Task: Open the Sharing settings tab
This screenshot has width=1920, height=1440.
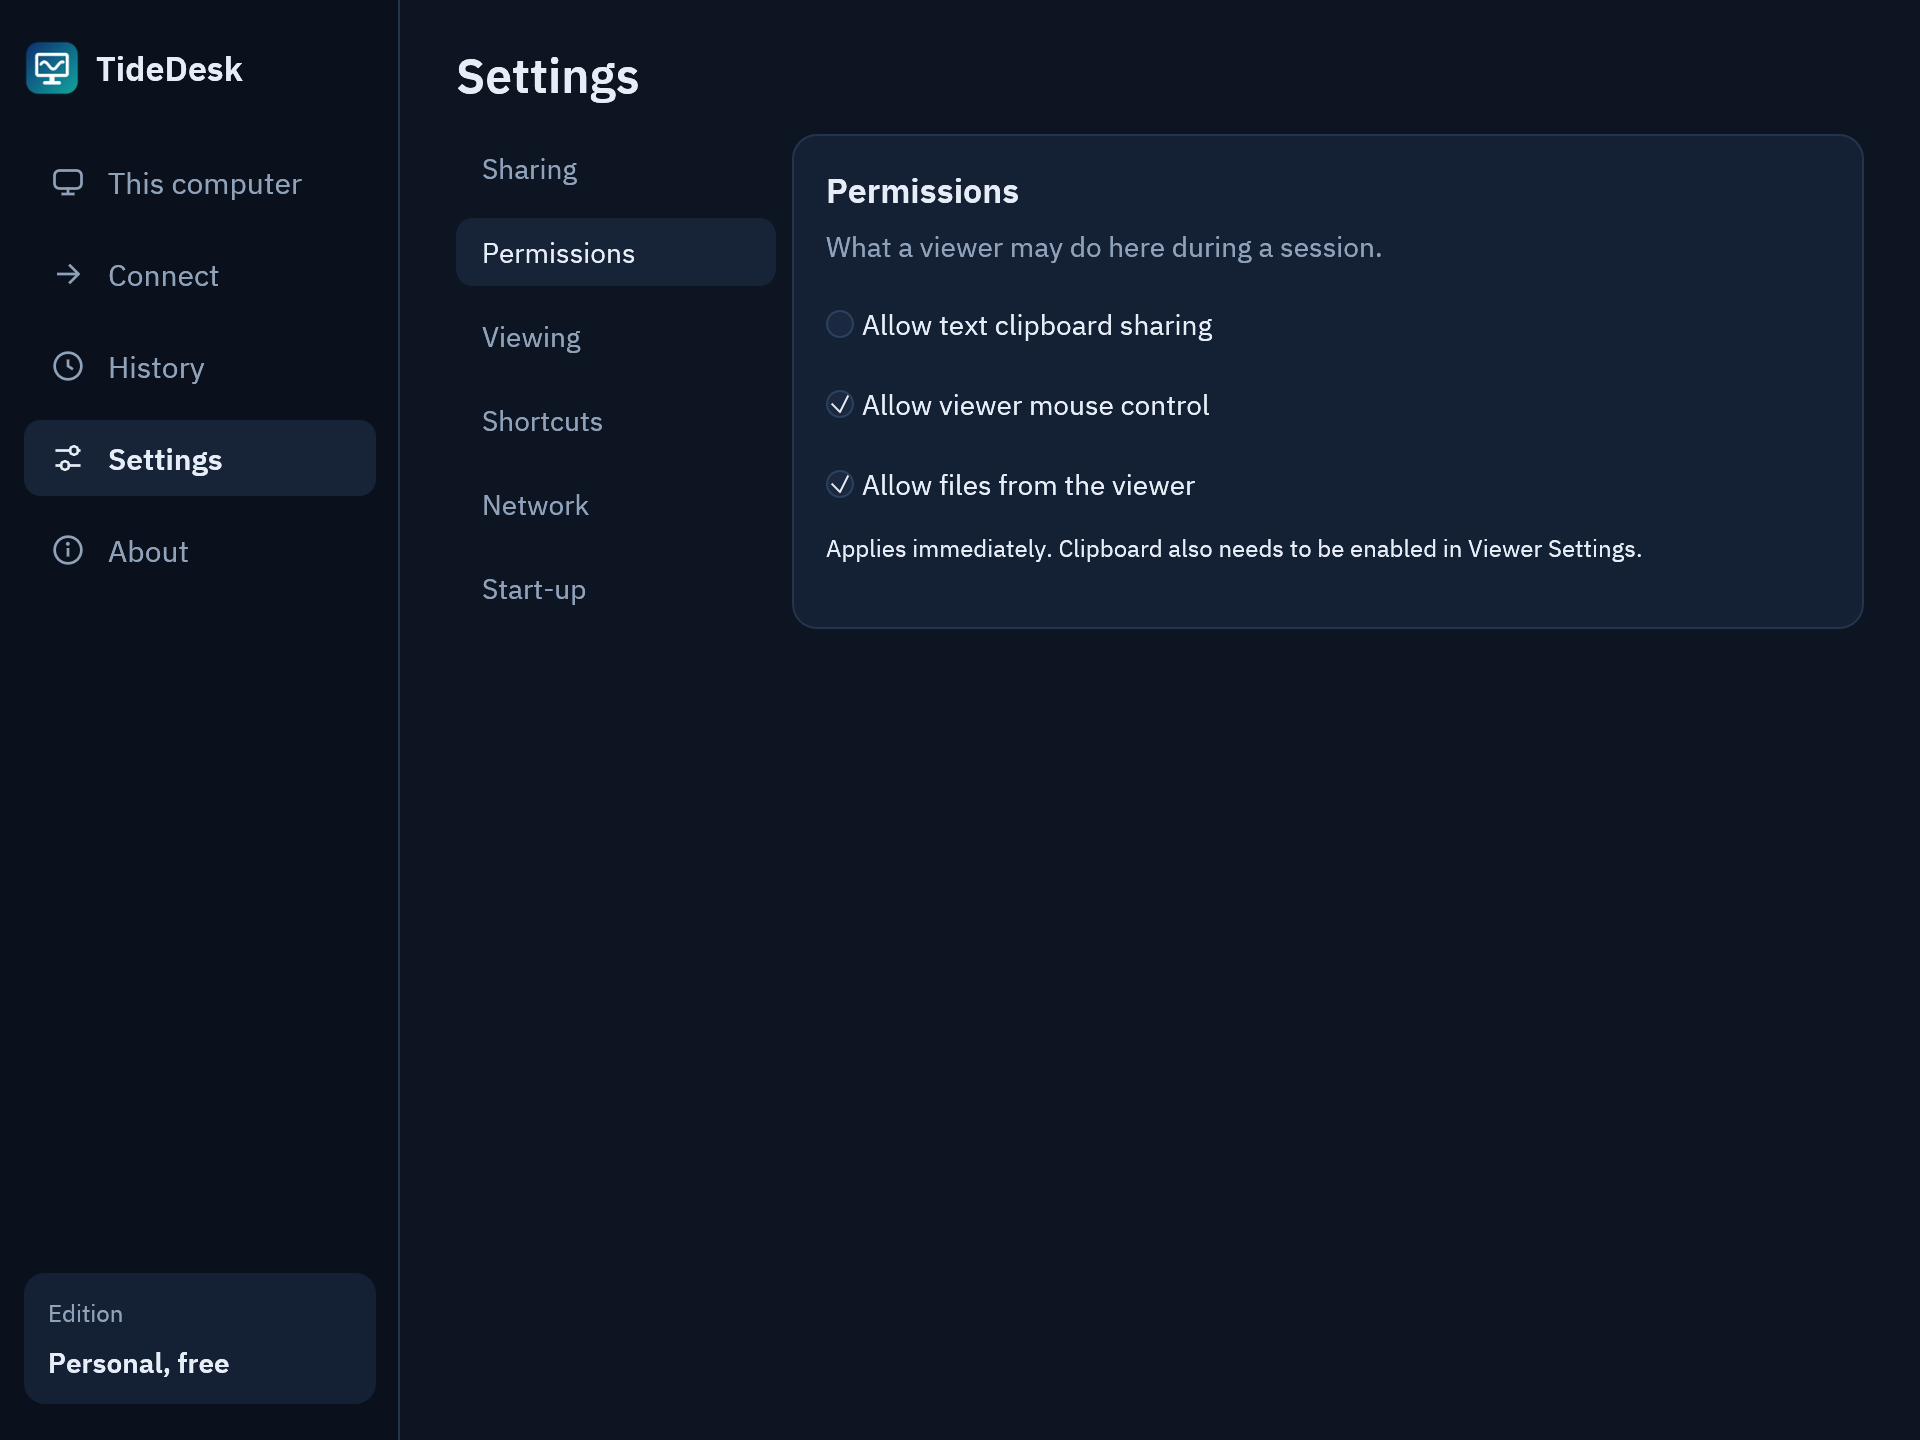Action: tap(616, 169)
